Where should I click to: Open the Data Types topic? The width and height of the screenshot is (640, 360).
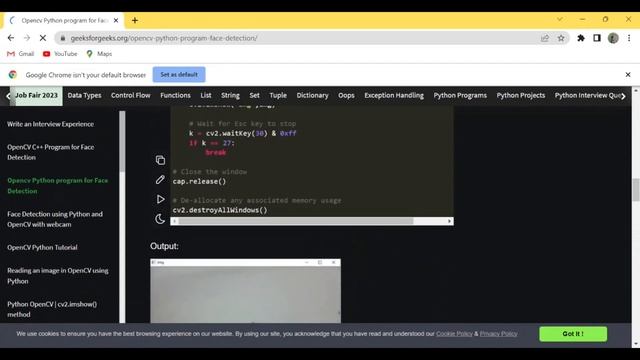pos(84,96)
